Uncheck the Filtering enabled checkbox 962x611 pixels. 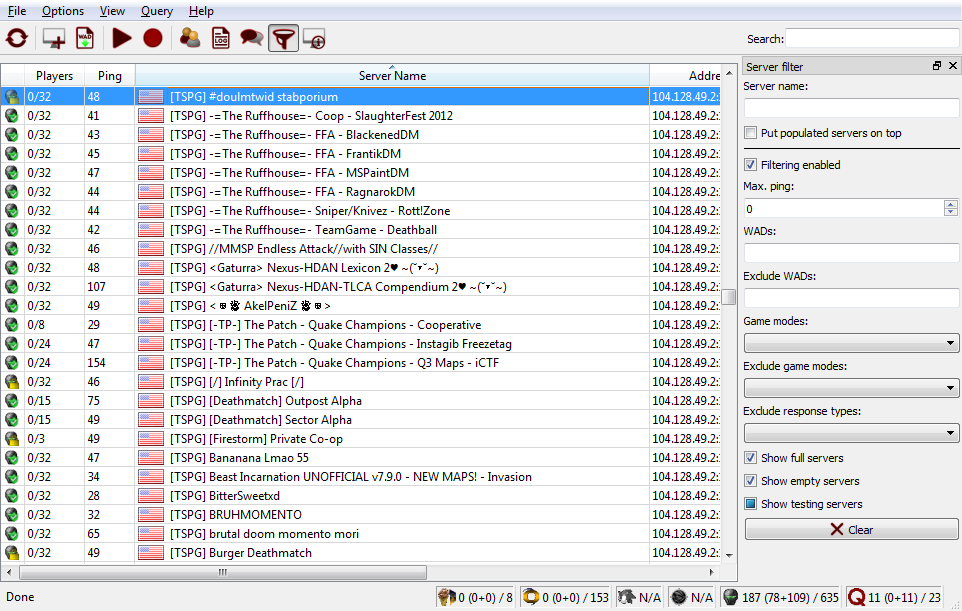pyautogui.click(x=751, y=165)
